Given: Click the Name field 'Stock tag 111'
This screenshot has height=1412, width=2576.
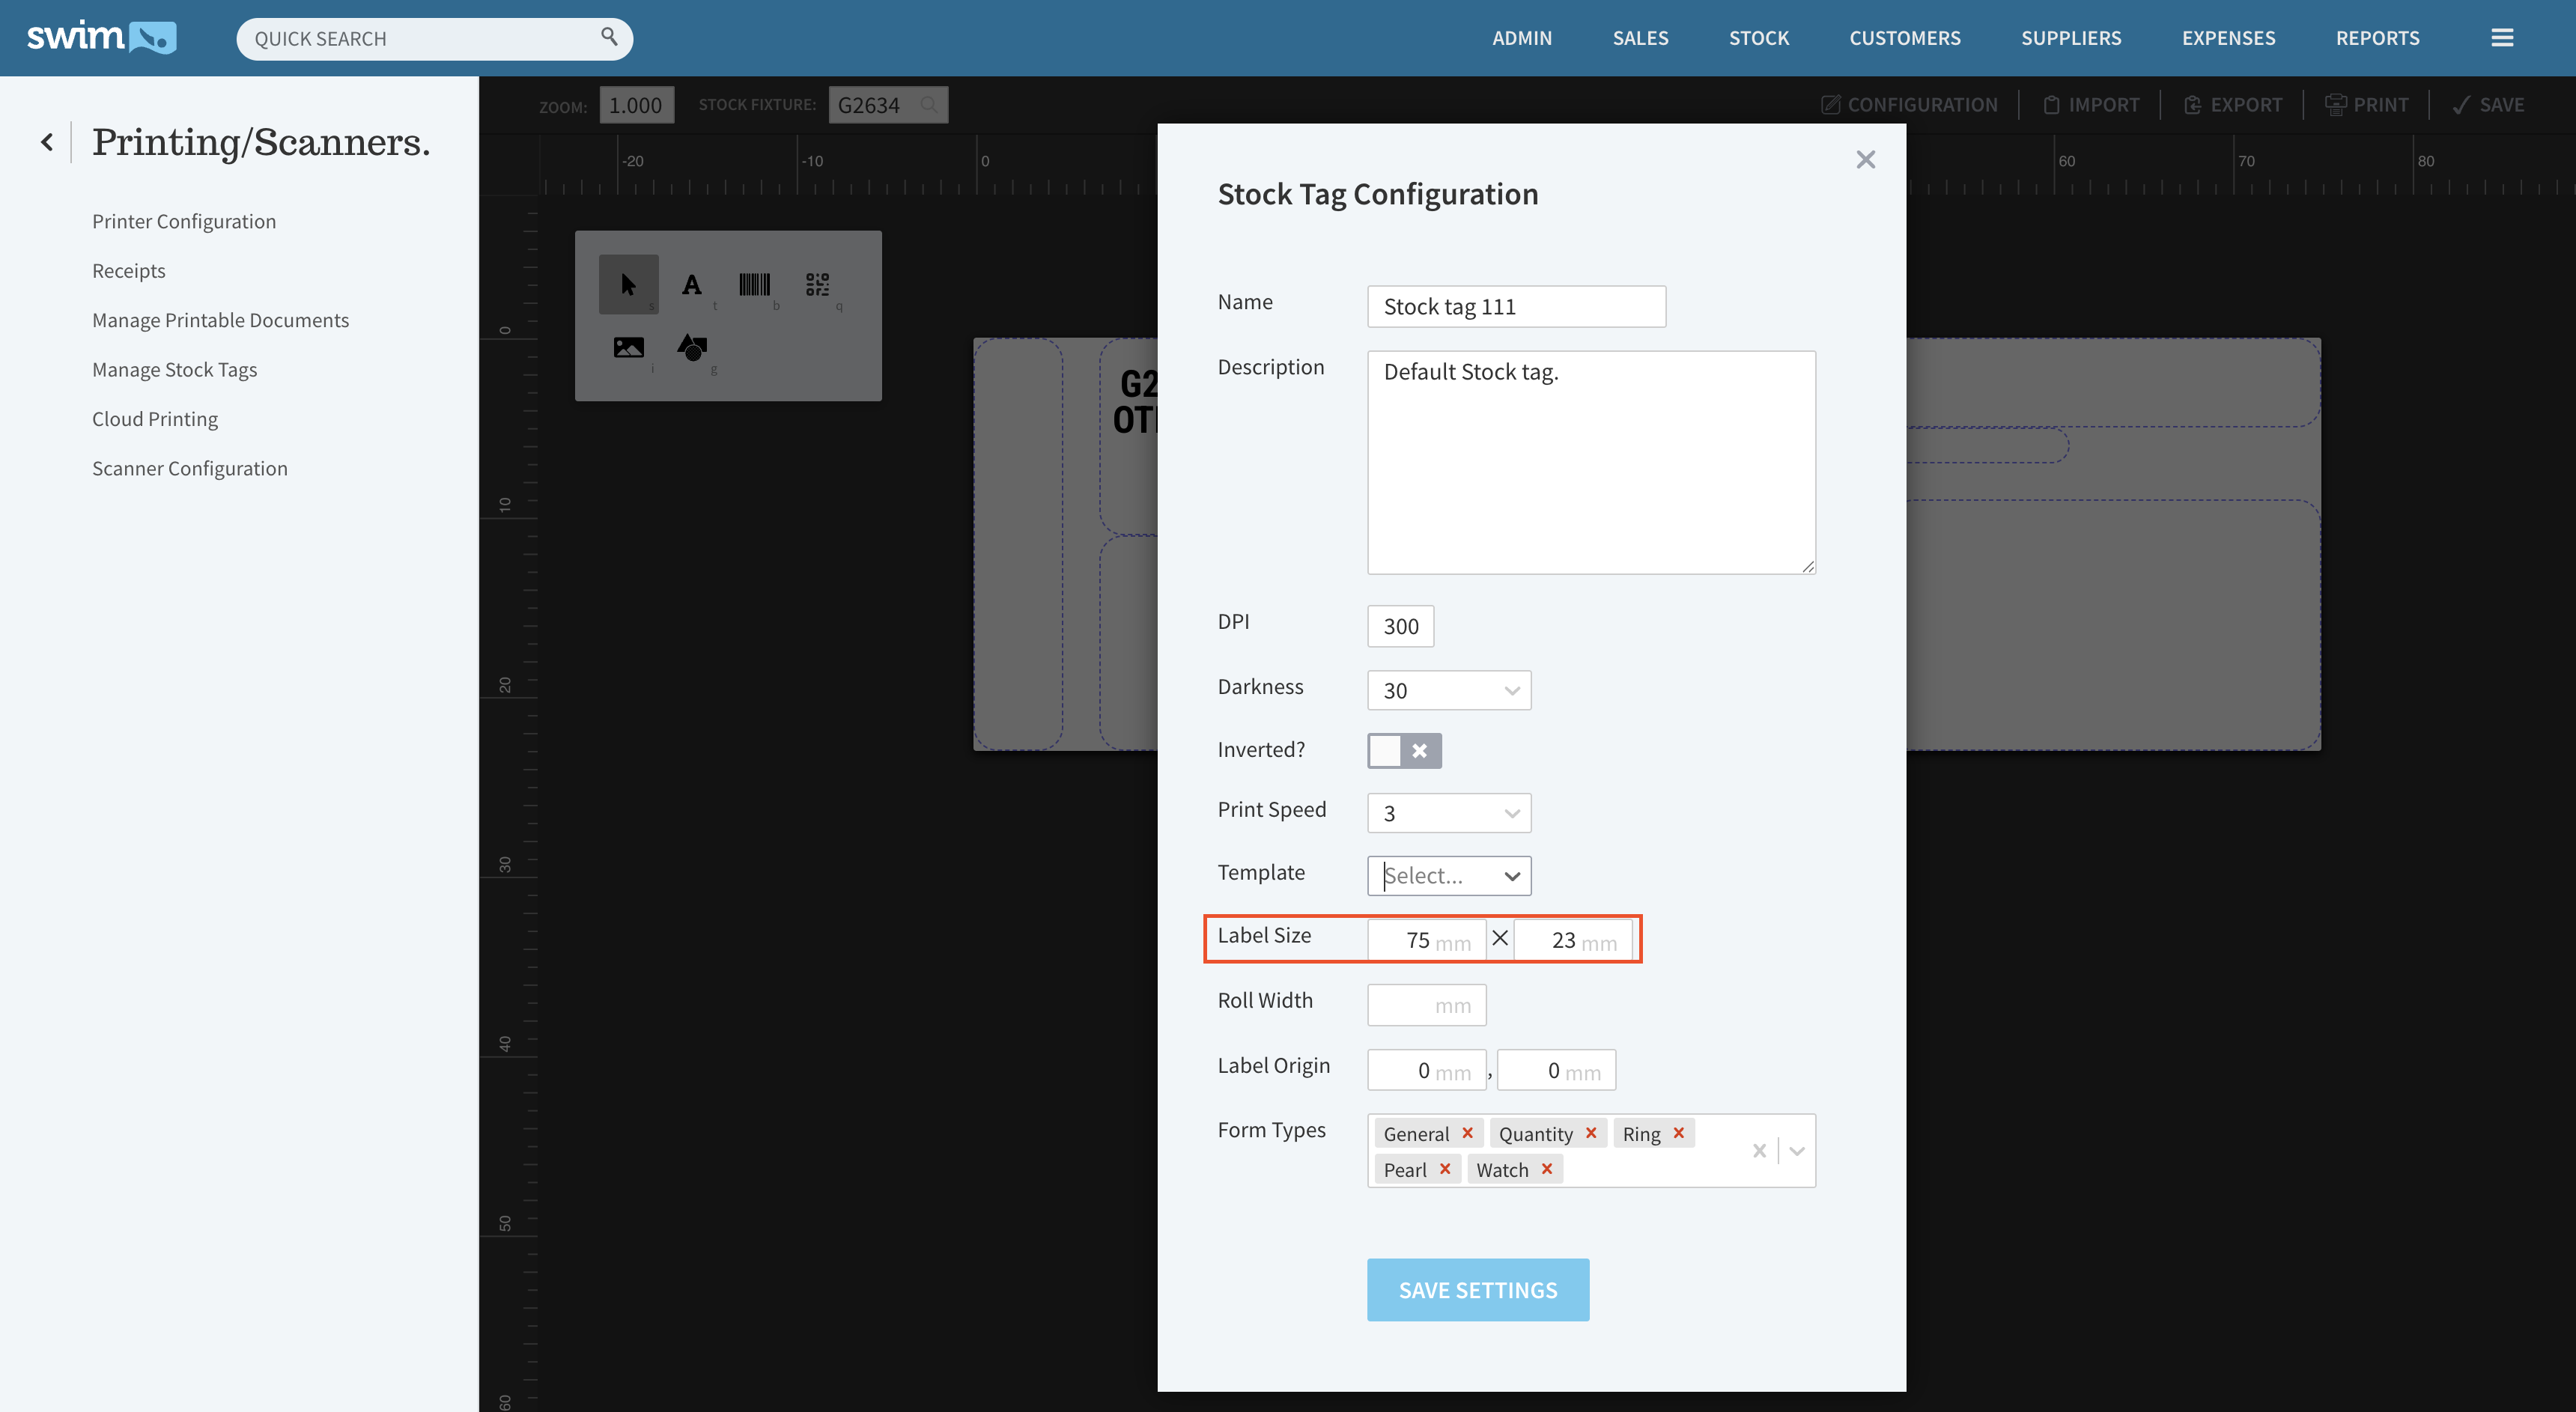Looking at the screenshot, I should coord(1516,306).
